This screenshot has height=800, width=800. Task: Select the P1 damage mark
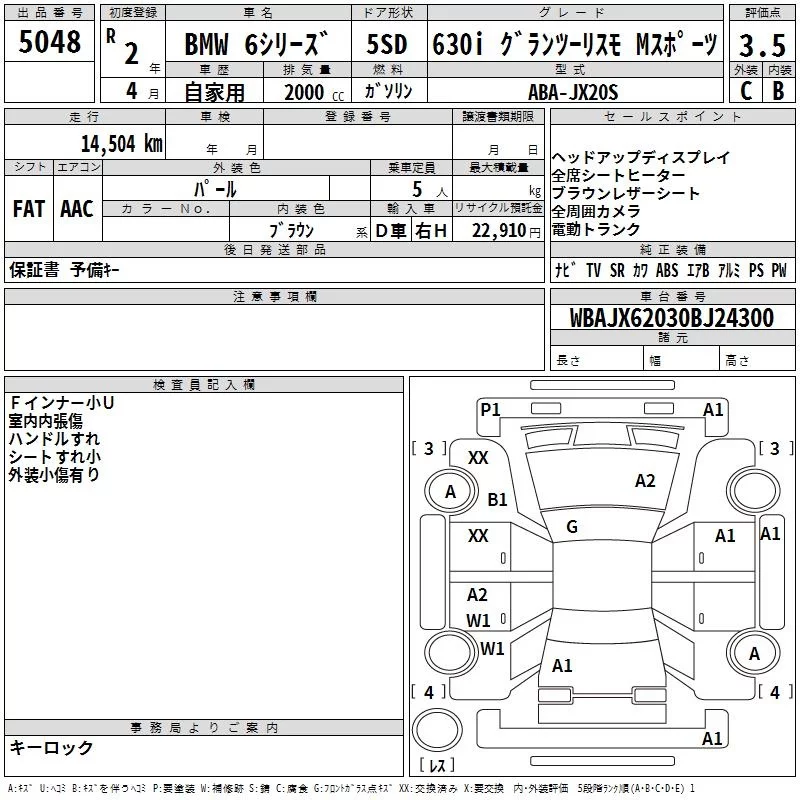click(490, 409)
